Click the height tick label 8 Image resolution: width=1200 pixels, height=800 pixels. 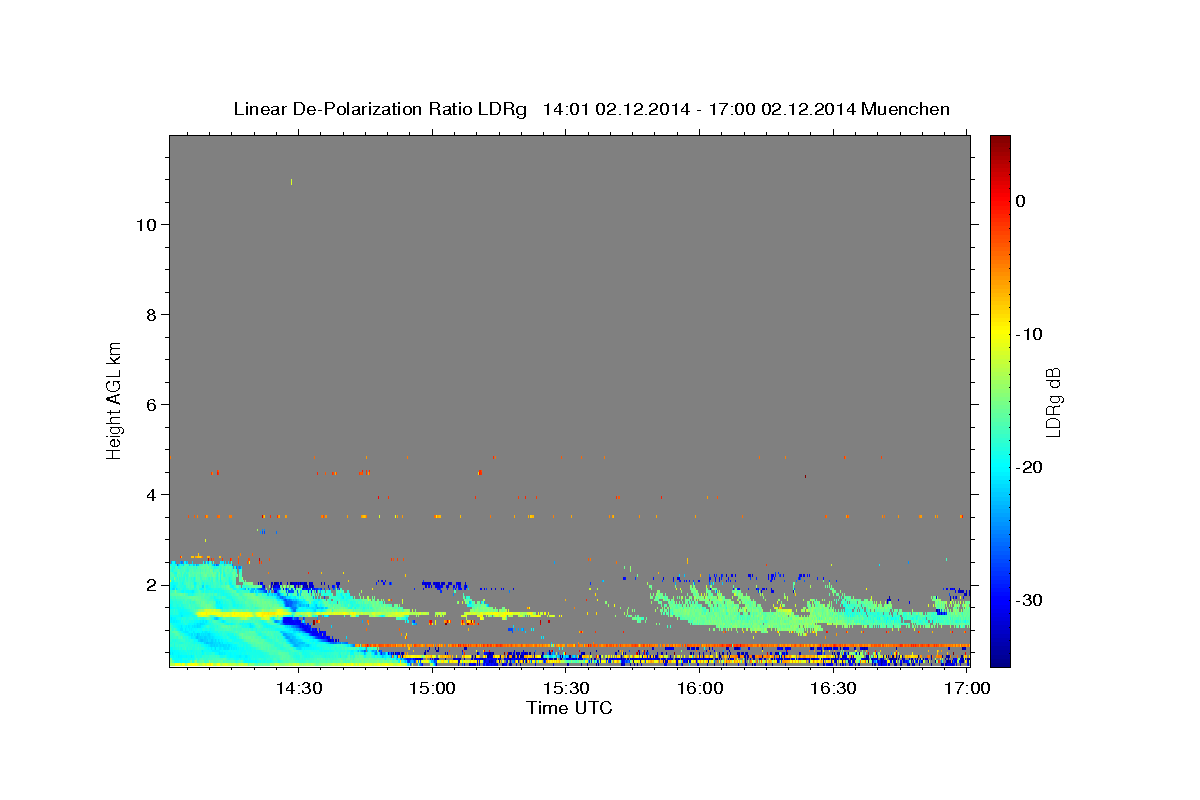[149, 315]
